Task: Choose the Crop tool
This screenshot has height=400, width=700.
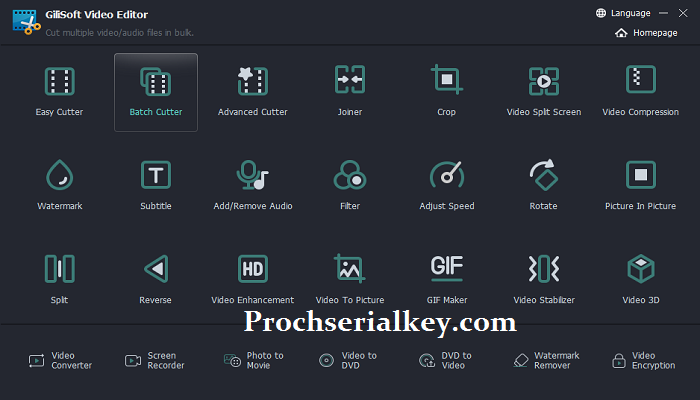Action: [446, 92]
